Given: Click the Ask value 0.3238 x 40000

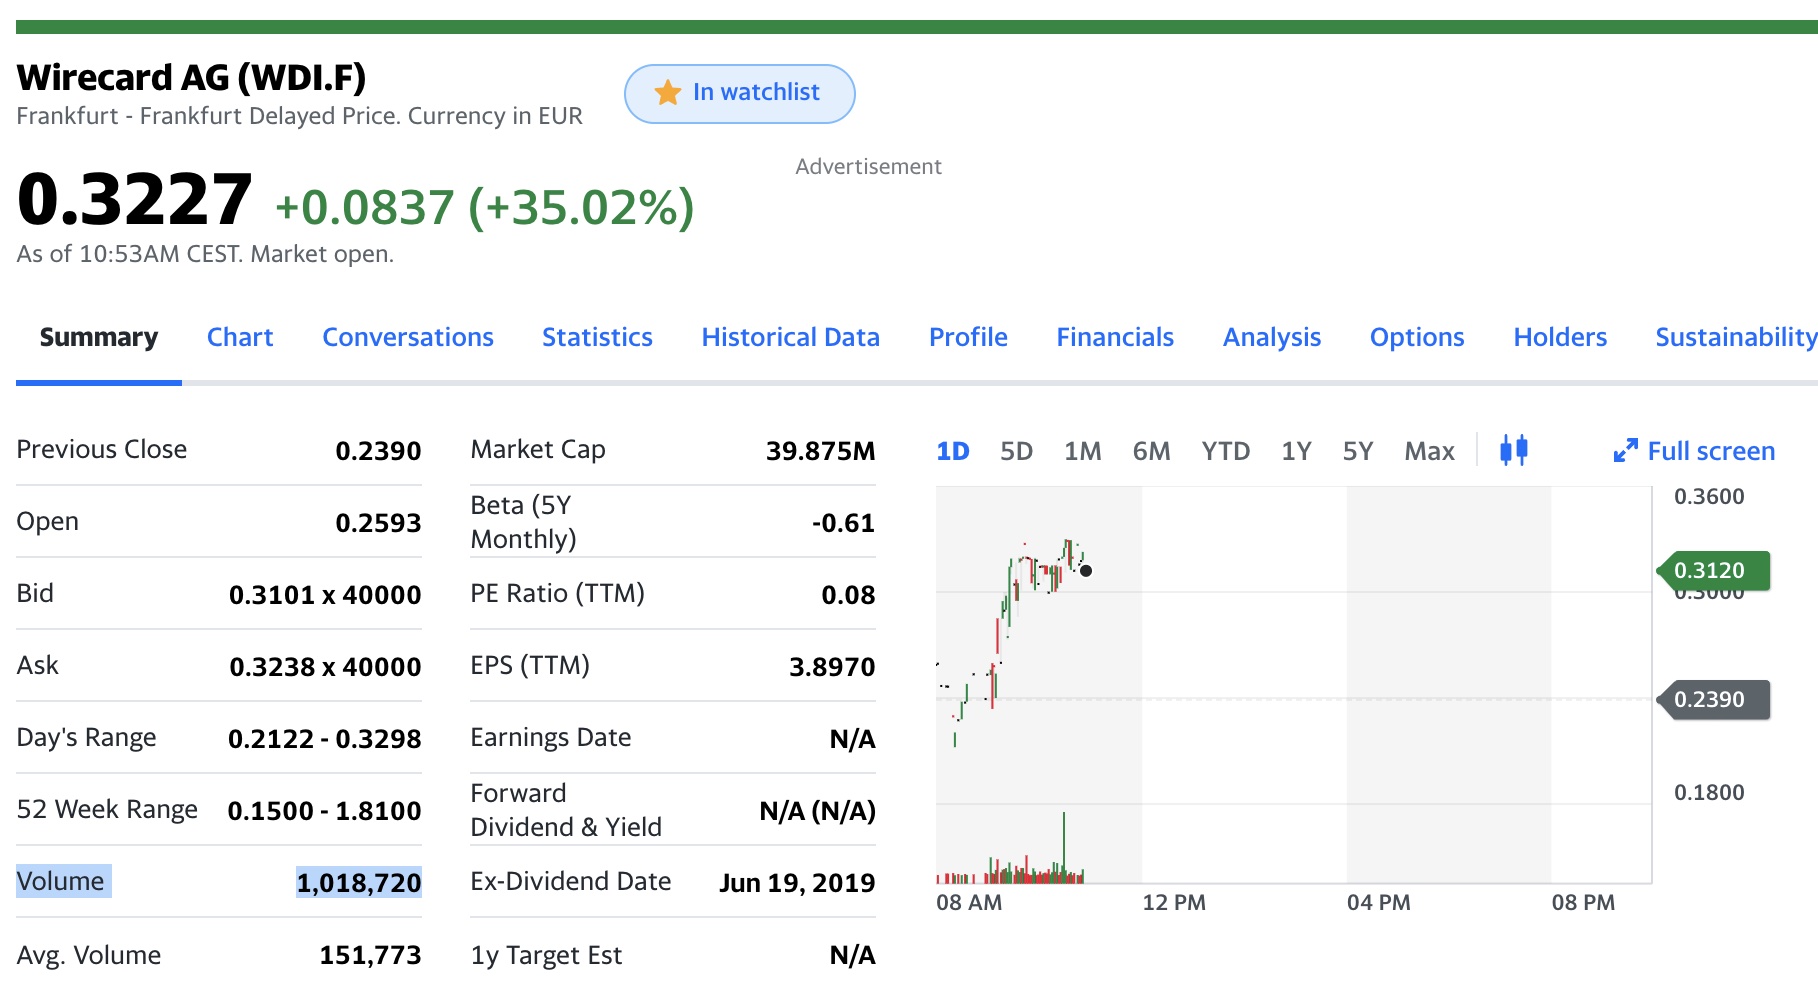Looking at the screenshot, I should point(325,667).
